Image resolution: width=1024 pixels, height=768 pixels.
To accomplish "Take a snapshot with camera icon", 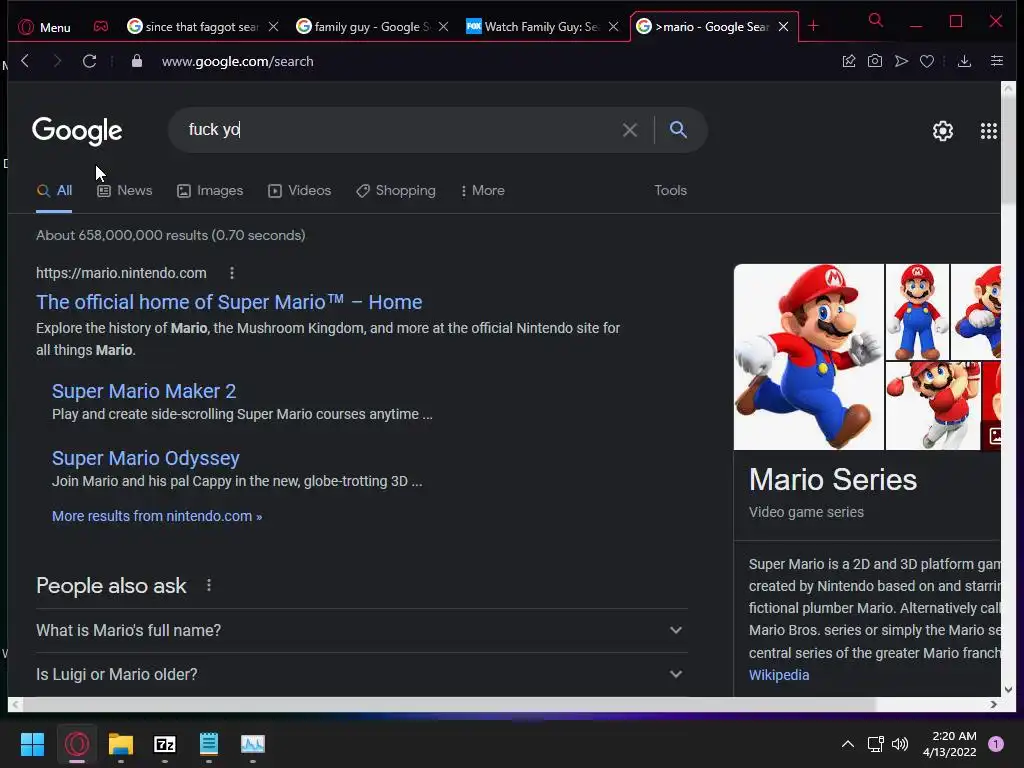I will pyautogui.click(x=875, y=61).
